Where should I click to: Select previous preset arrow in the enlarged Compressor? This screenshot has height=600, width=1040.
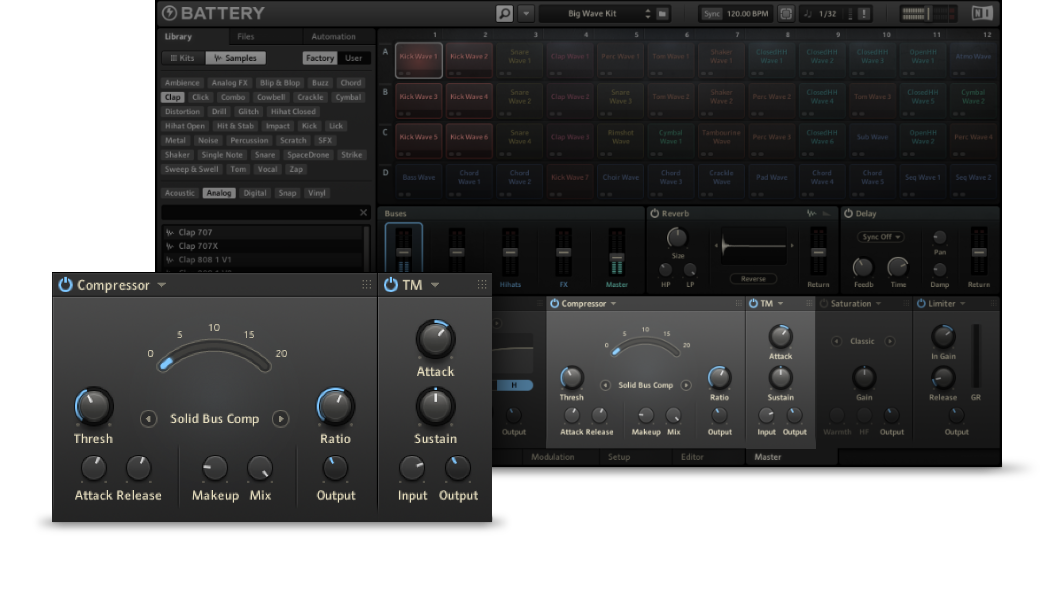pos(148,419)
